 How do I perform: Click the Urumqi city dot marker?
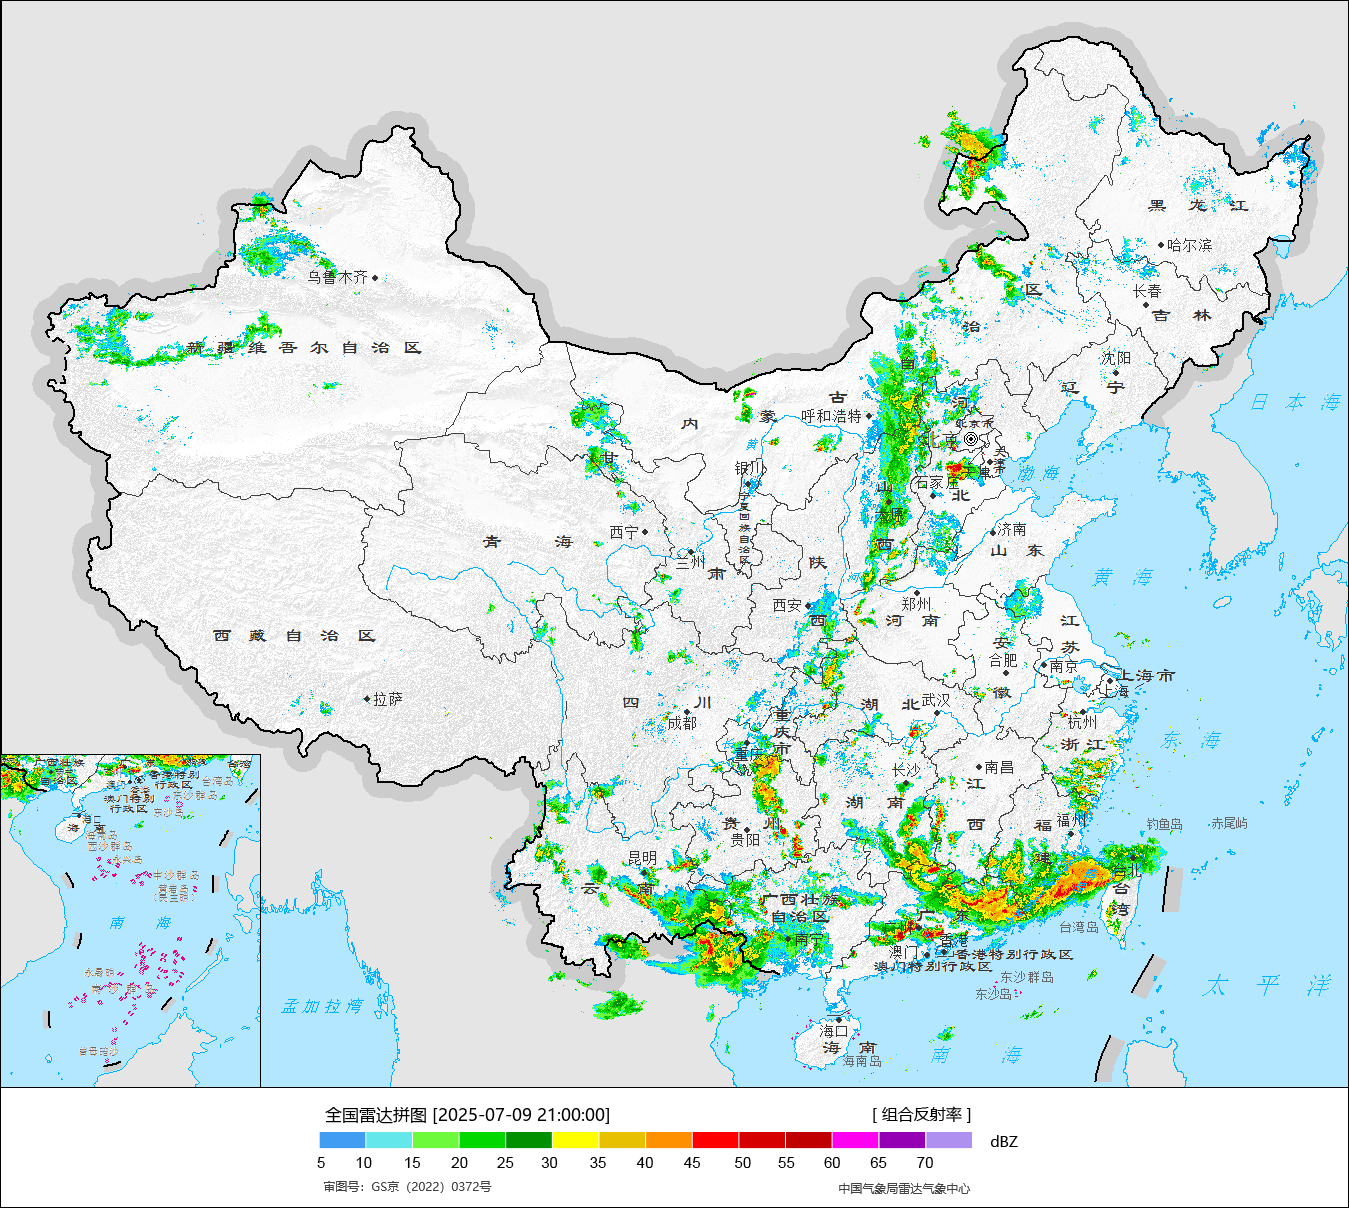tap(375, 278)
